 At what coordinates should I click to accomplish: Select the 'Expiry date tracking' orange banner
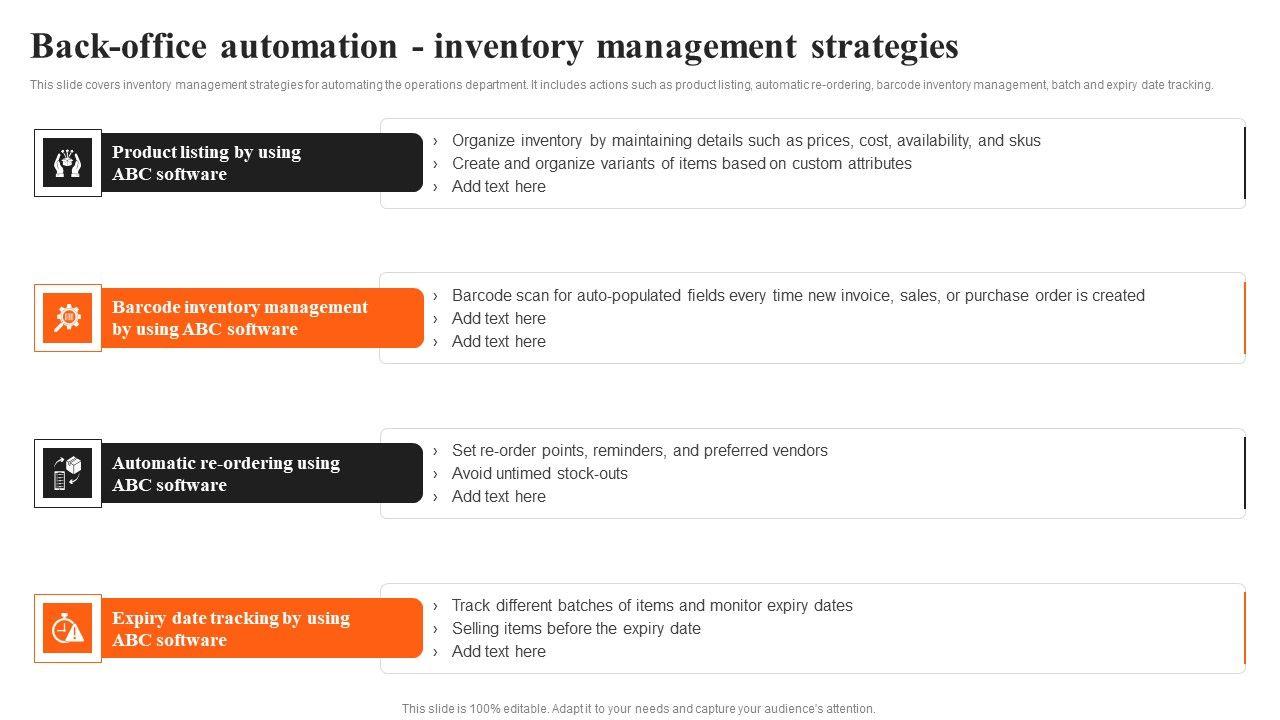click(260, 629)
